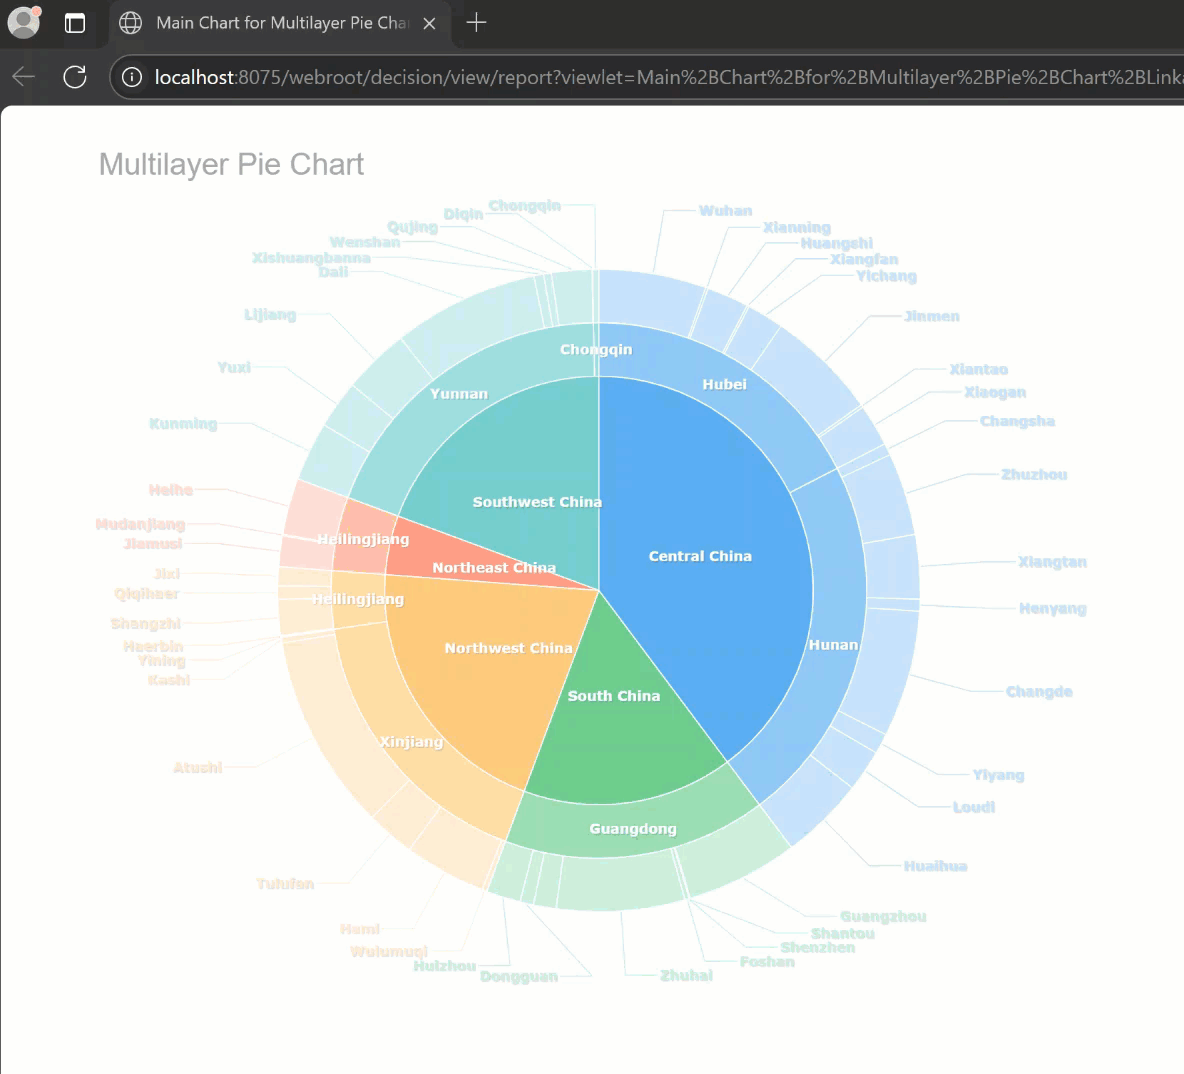Viewport: 1184px width, 1074px height.
Task: Click the Mudanjiang label
Action: click(x=140, y=524)
